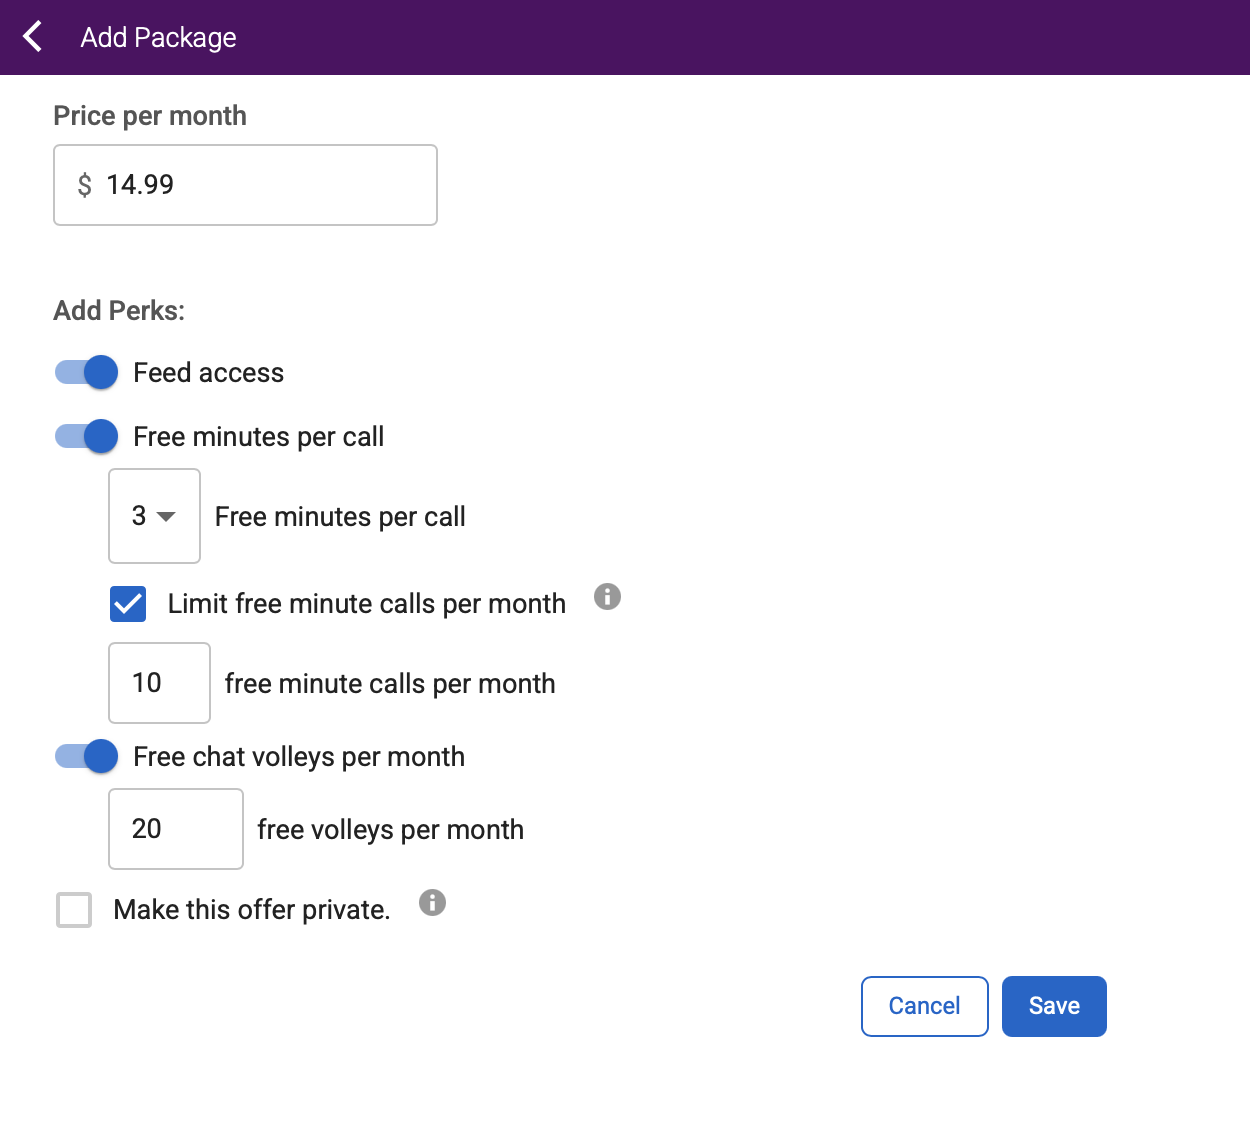
Task: Open the free minutes per call dropdown
Action: [x=154, y=516]
